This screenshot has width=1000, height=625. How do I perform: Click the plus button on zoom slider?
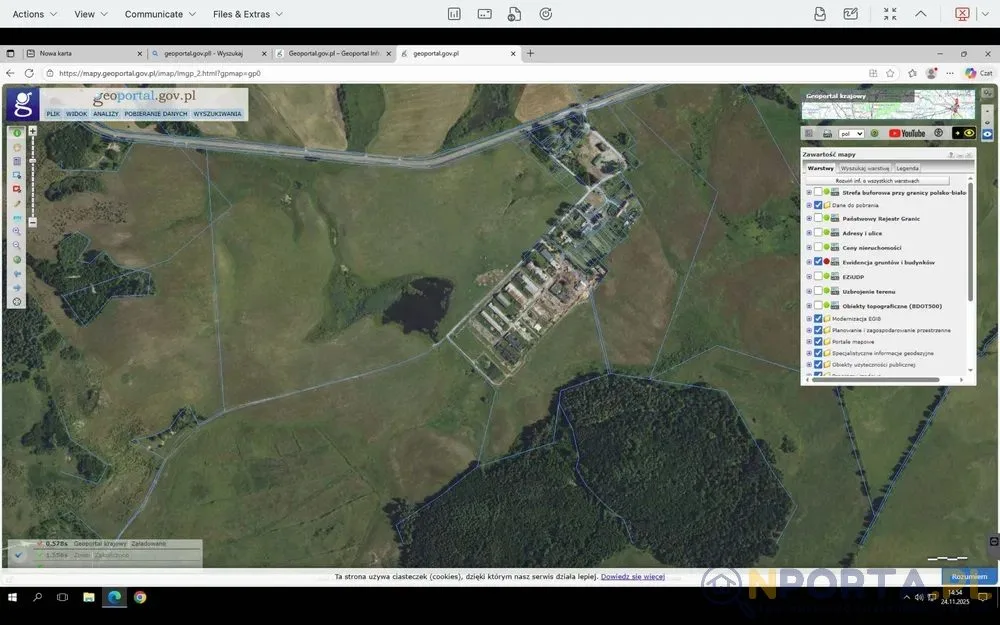(33, 131)
